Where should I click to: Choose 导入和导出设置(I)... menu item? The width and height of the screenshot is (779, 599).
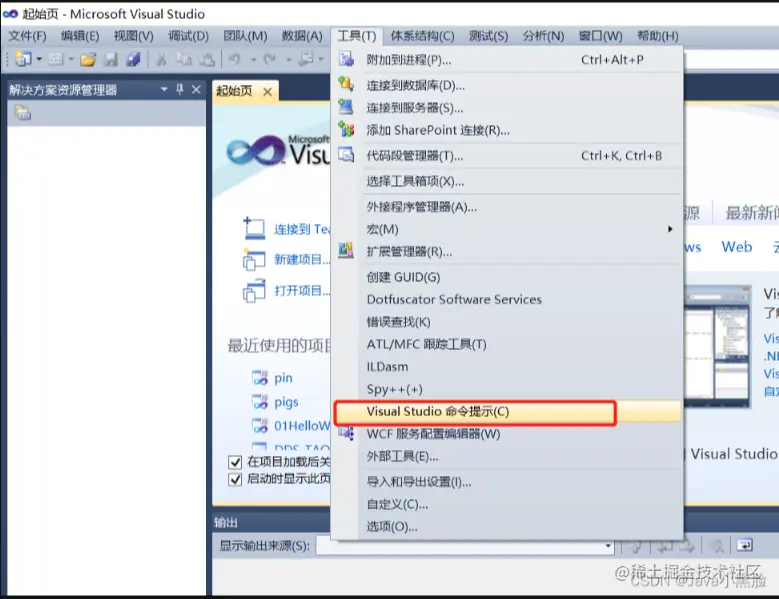[x=508, y=482]
